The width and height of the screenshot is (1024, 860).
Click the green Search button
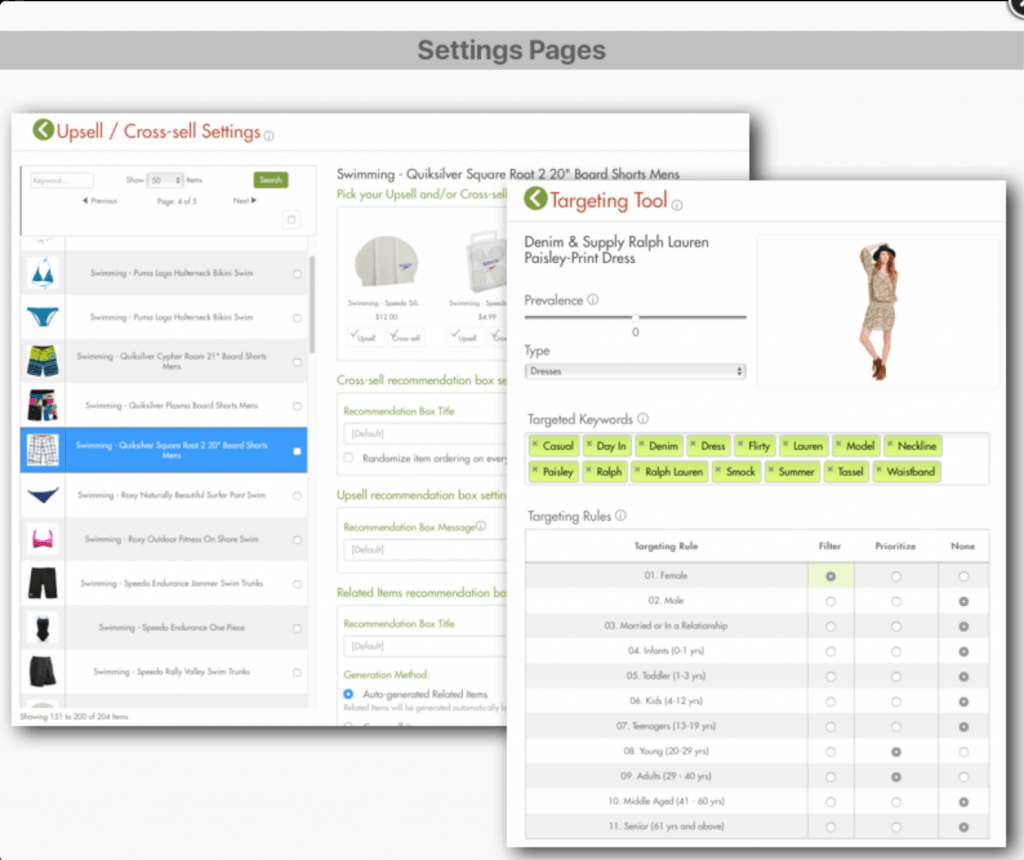270,180
